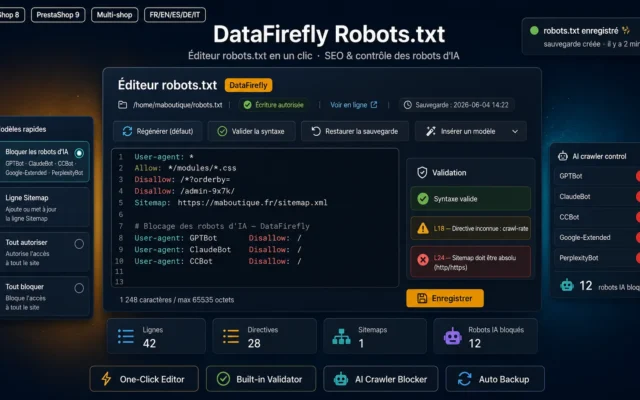
Task: Click the Valider la syntaxe checkmark icon
Action: tap(222, 131)
